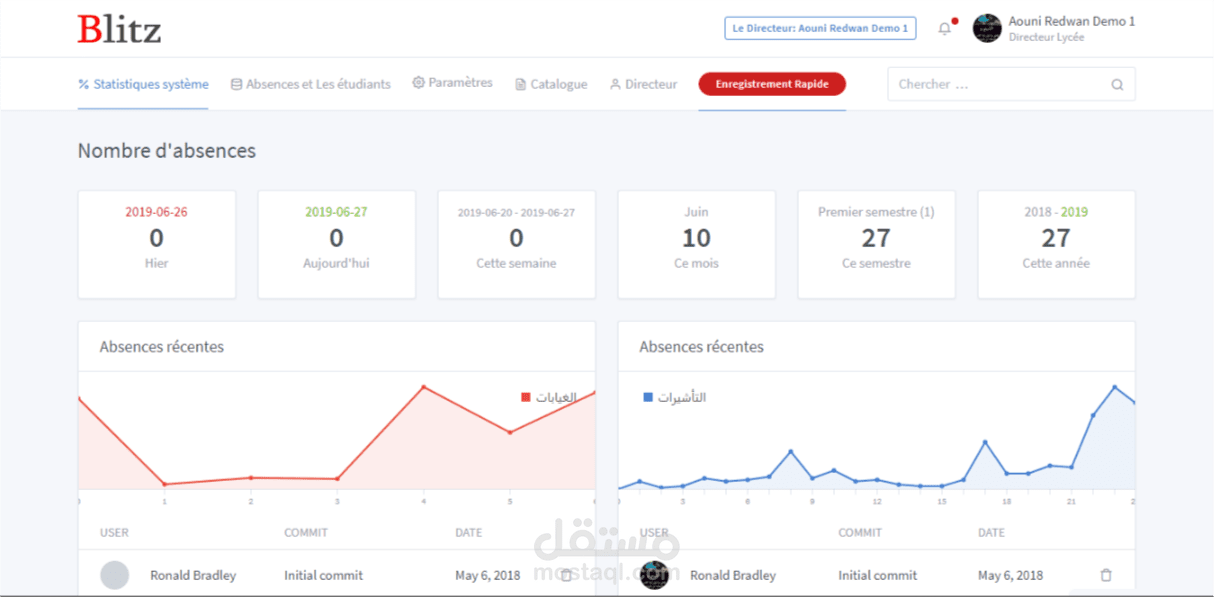Focus the Chercher search field

[1011, 84]
